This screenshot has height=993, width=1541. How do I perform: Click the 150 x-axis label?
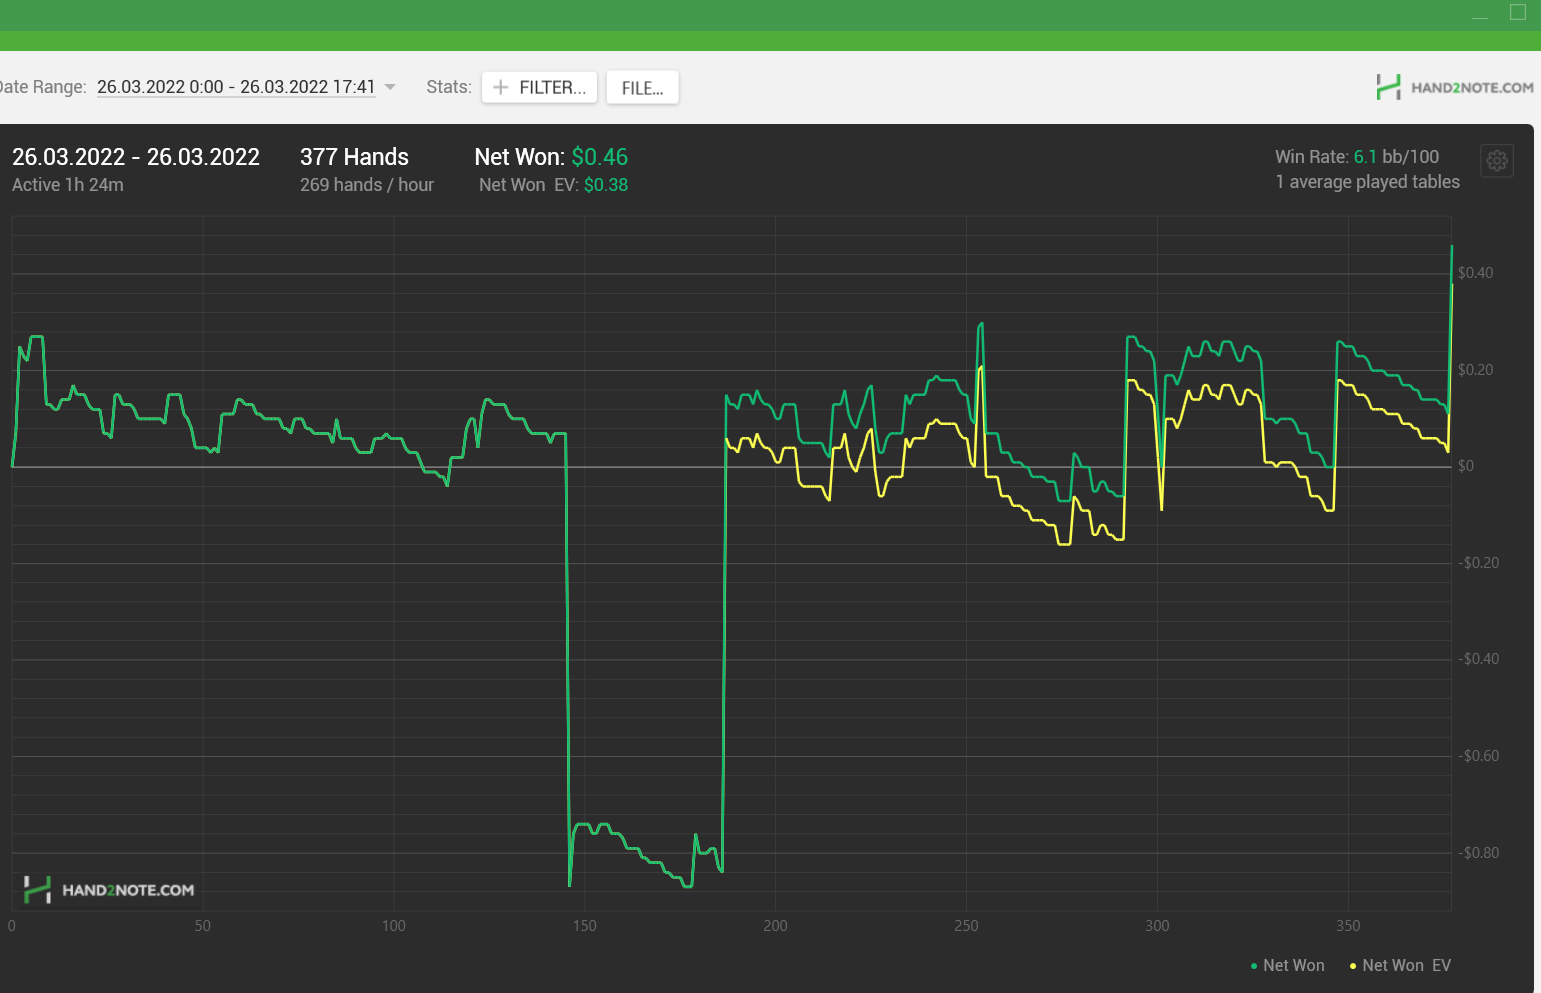585,926
